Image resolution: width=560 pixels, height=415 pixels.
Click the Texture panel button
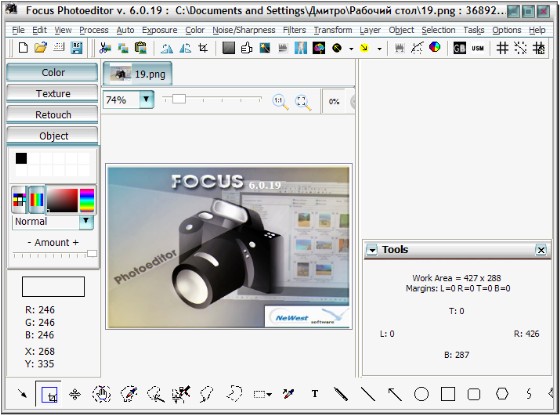click(x=52, y=94)
